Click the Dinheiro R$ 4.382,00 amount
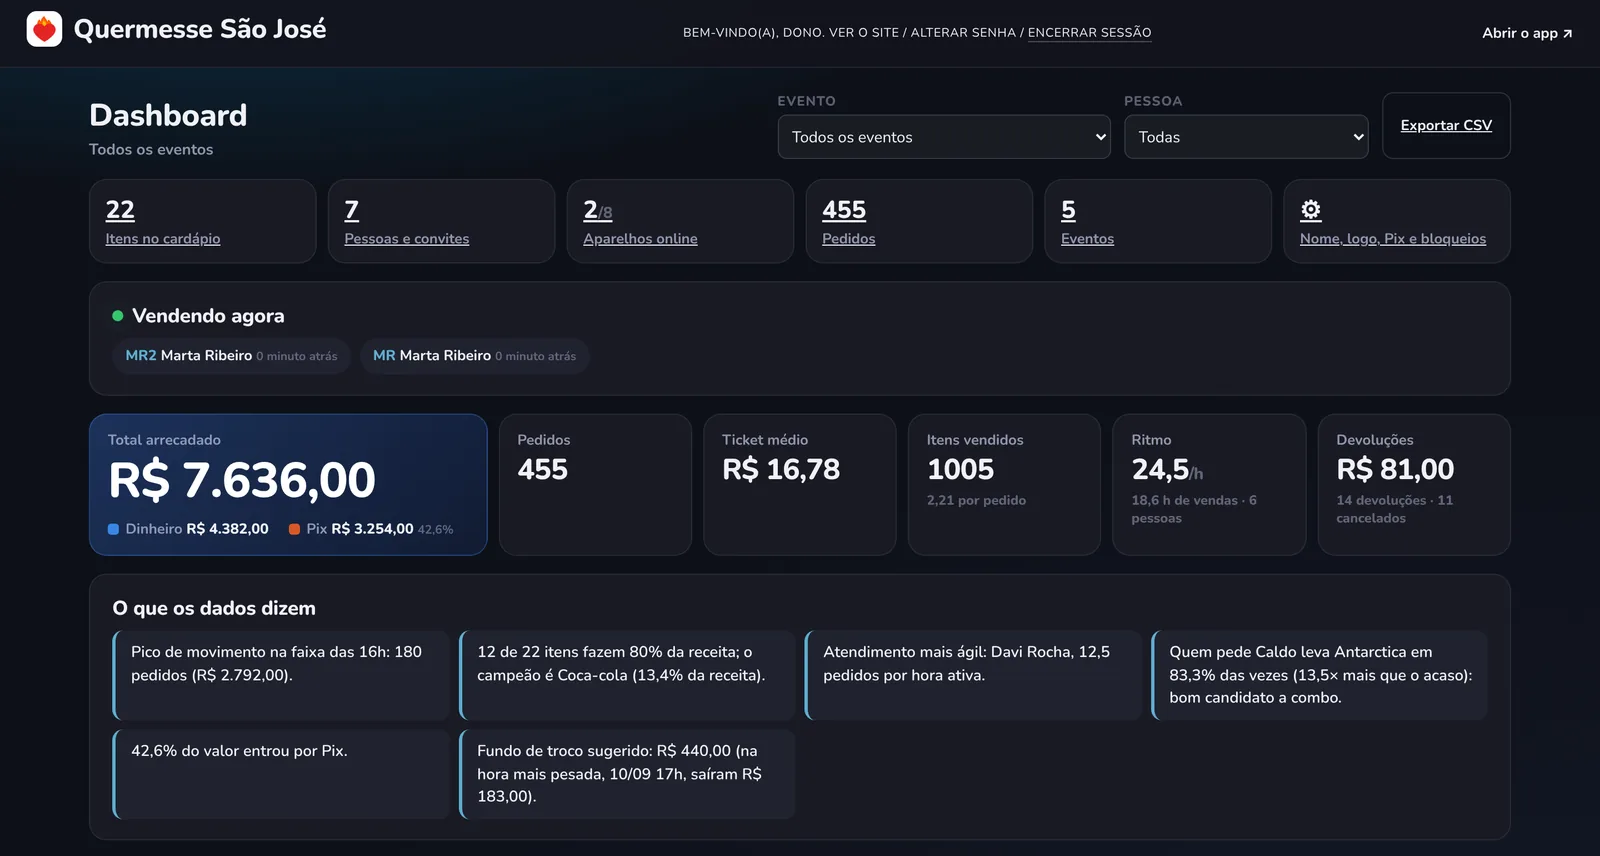1600x856 pixels. [x=227, y=529]
